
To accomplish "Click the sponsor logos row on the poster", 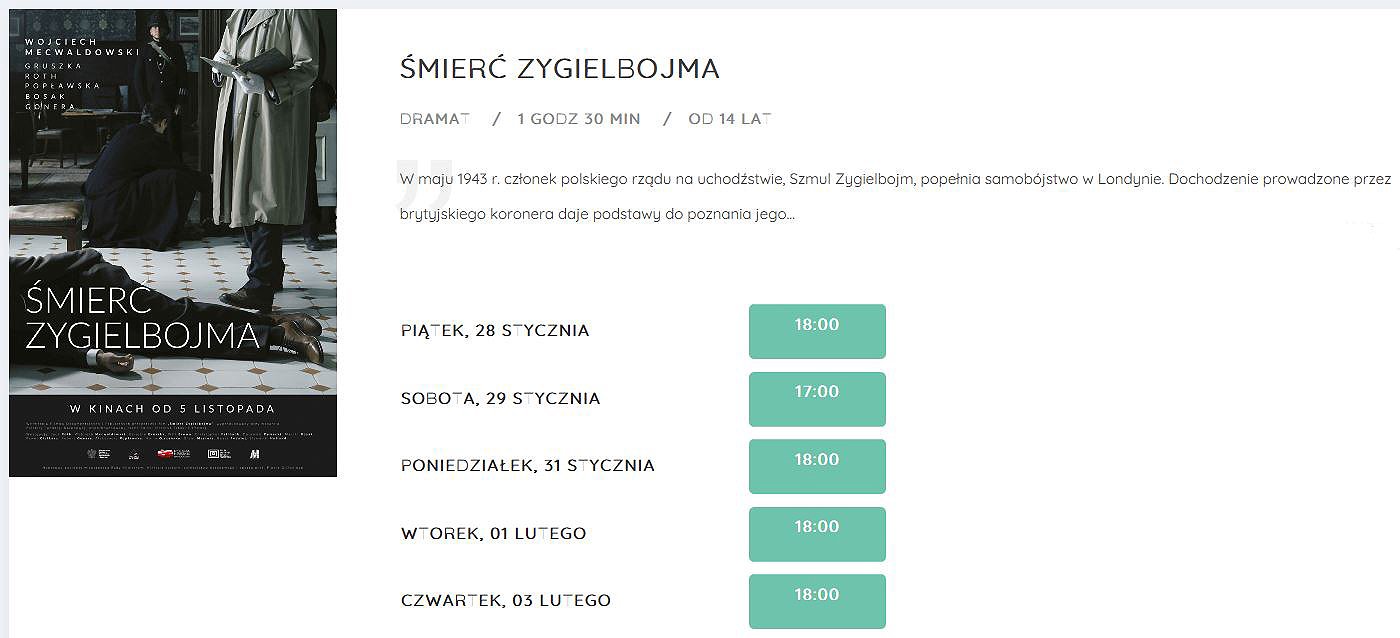I will [x=172, y=453].
